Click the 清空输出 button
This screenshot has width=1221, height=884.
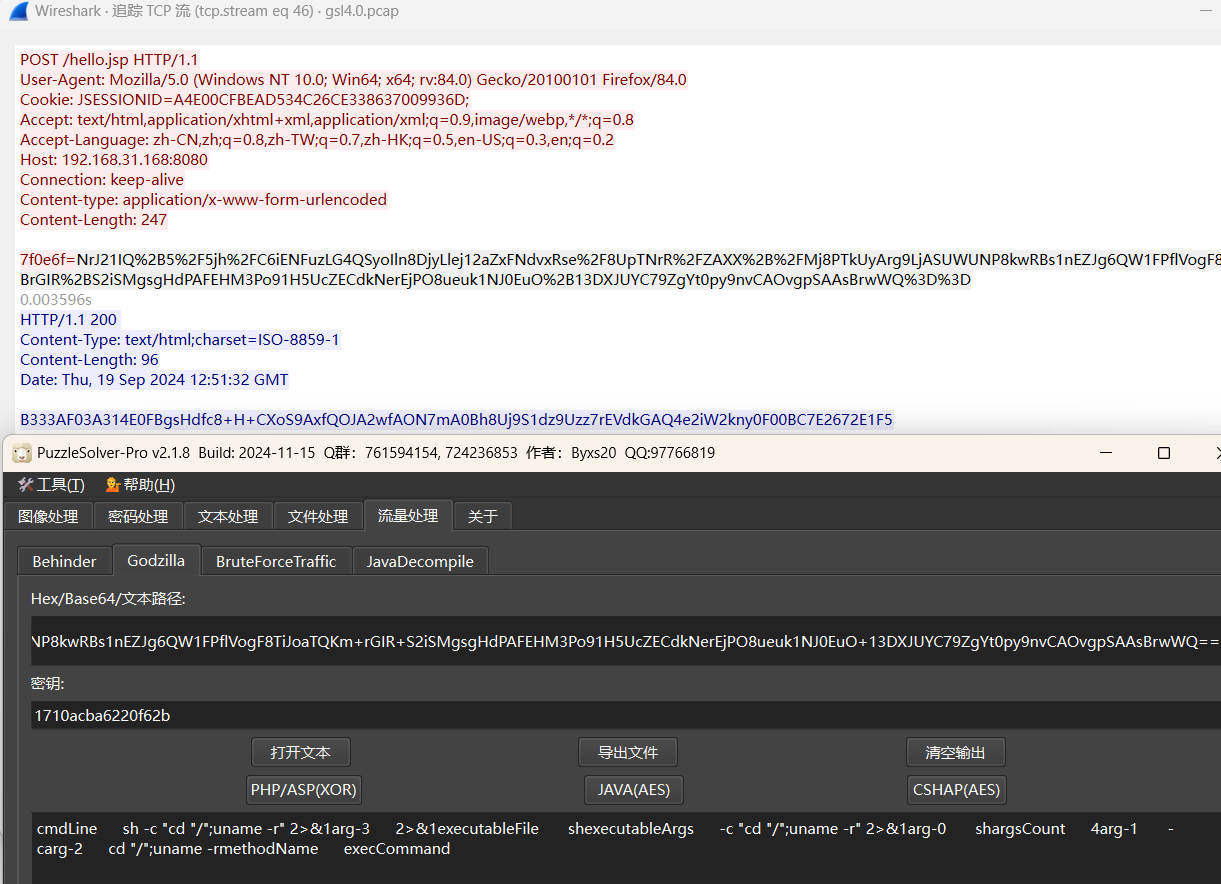point(956,752)
